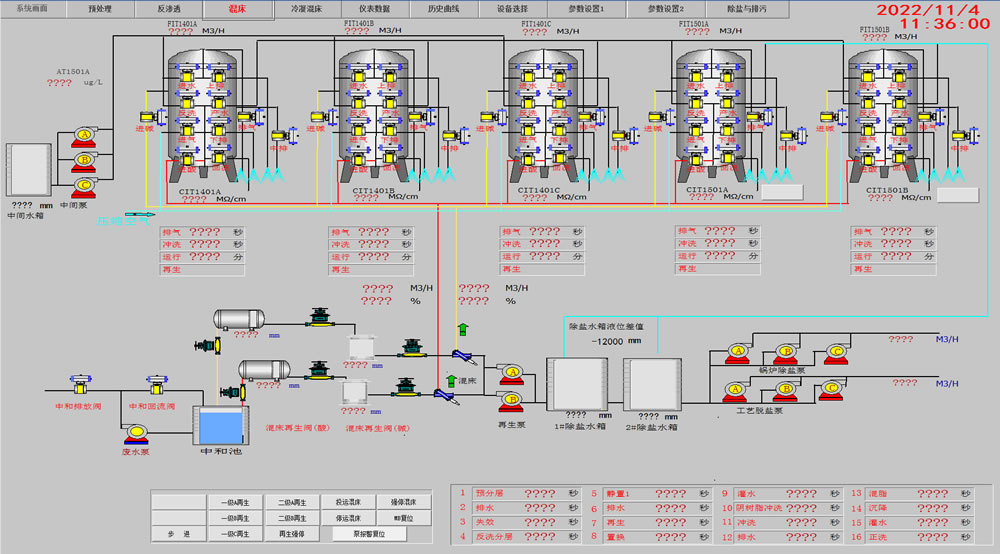Open the 预处理 tab
The width and height of the screenshot is (1000, 554).
click(102, 8)
